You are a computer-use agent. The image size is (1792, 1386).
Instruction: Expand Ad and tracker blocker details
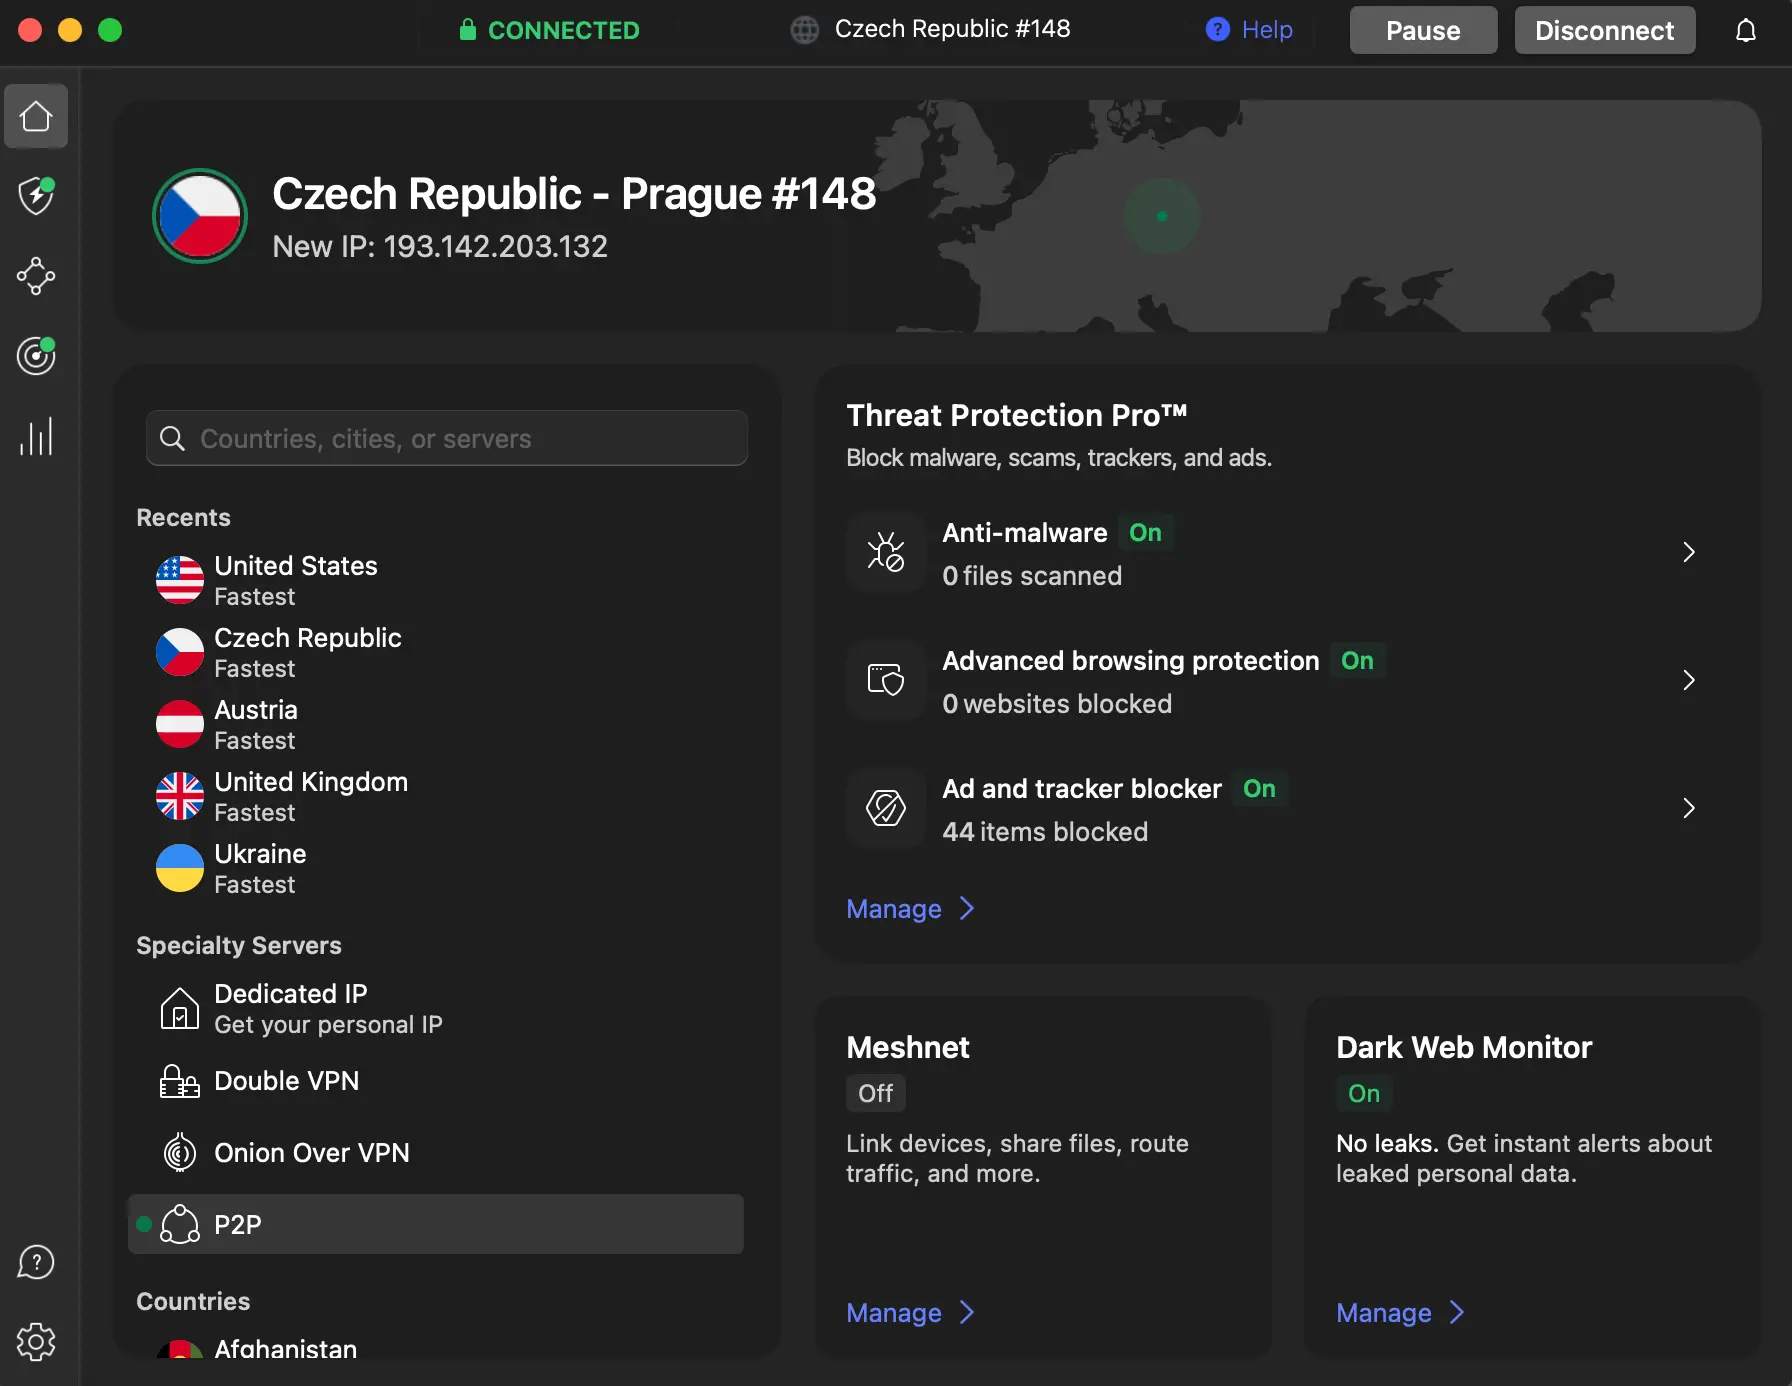(1689, 808)
